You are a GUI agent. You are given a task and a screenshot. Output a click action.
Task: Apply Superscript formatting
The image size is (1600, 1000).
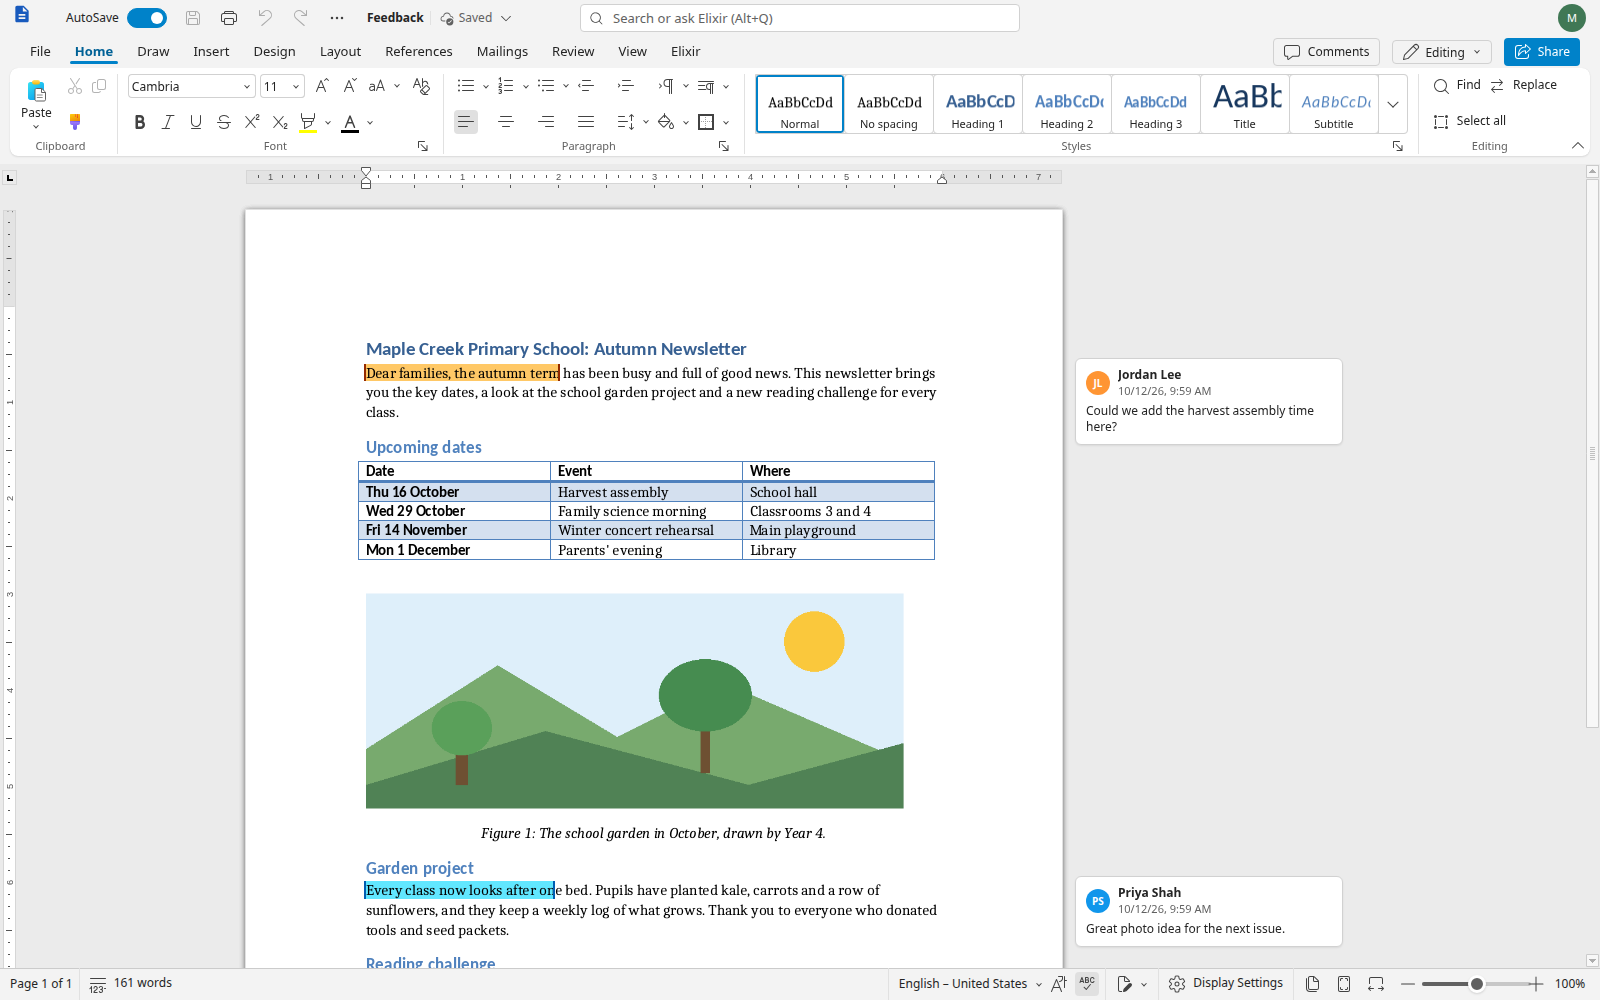(x=252, y=122)
